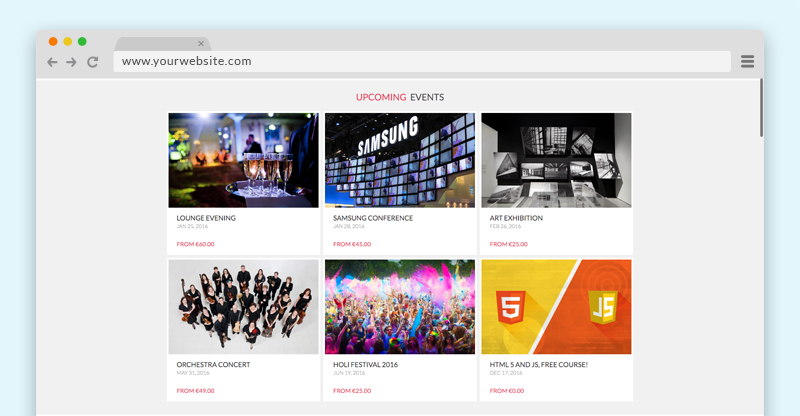Click the green maximize dot
Screen dimensions: 800x416
82,41
